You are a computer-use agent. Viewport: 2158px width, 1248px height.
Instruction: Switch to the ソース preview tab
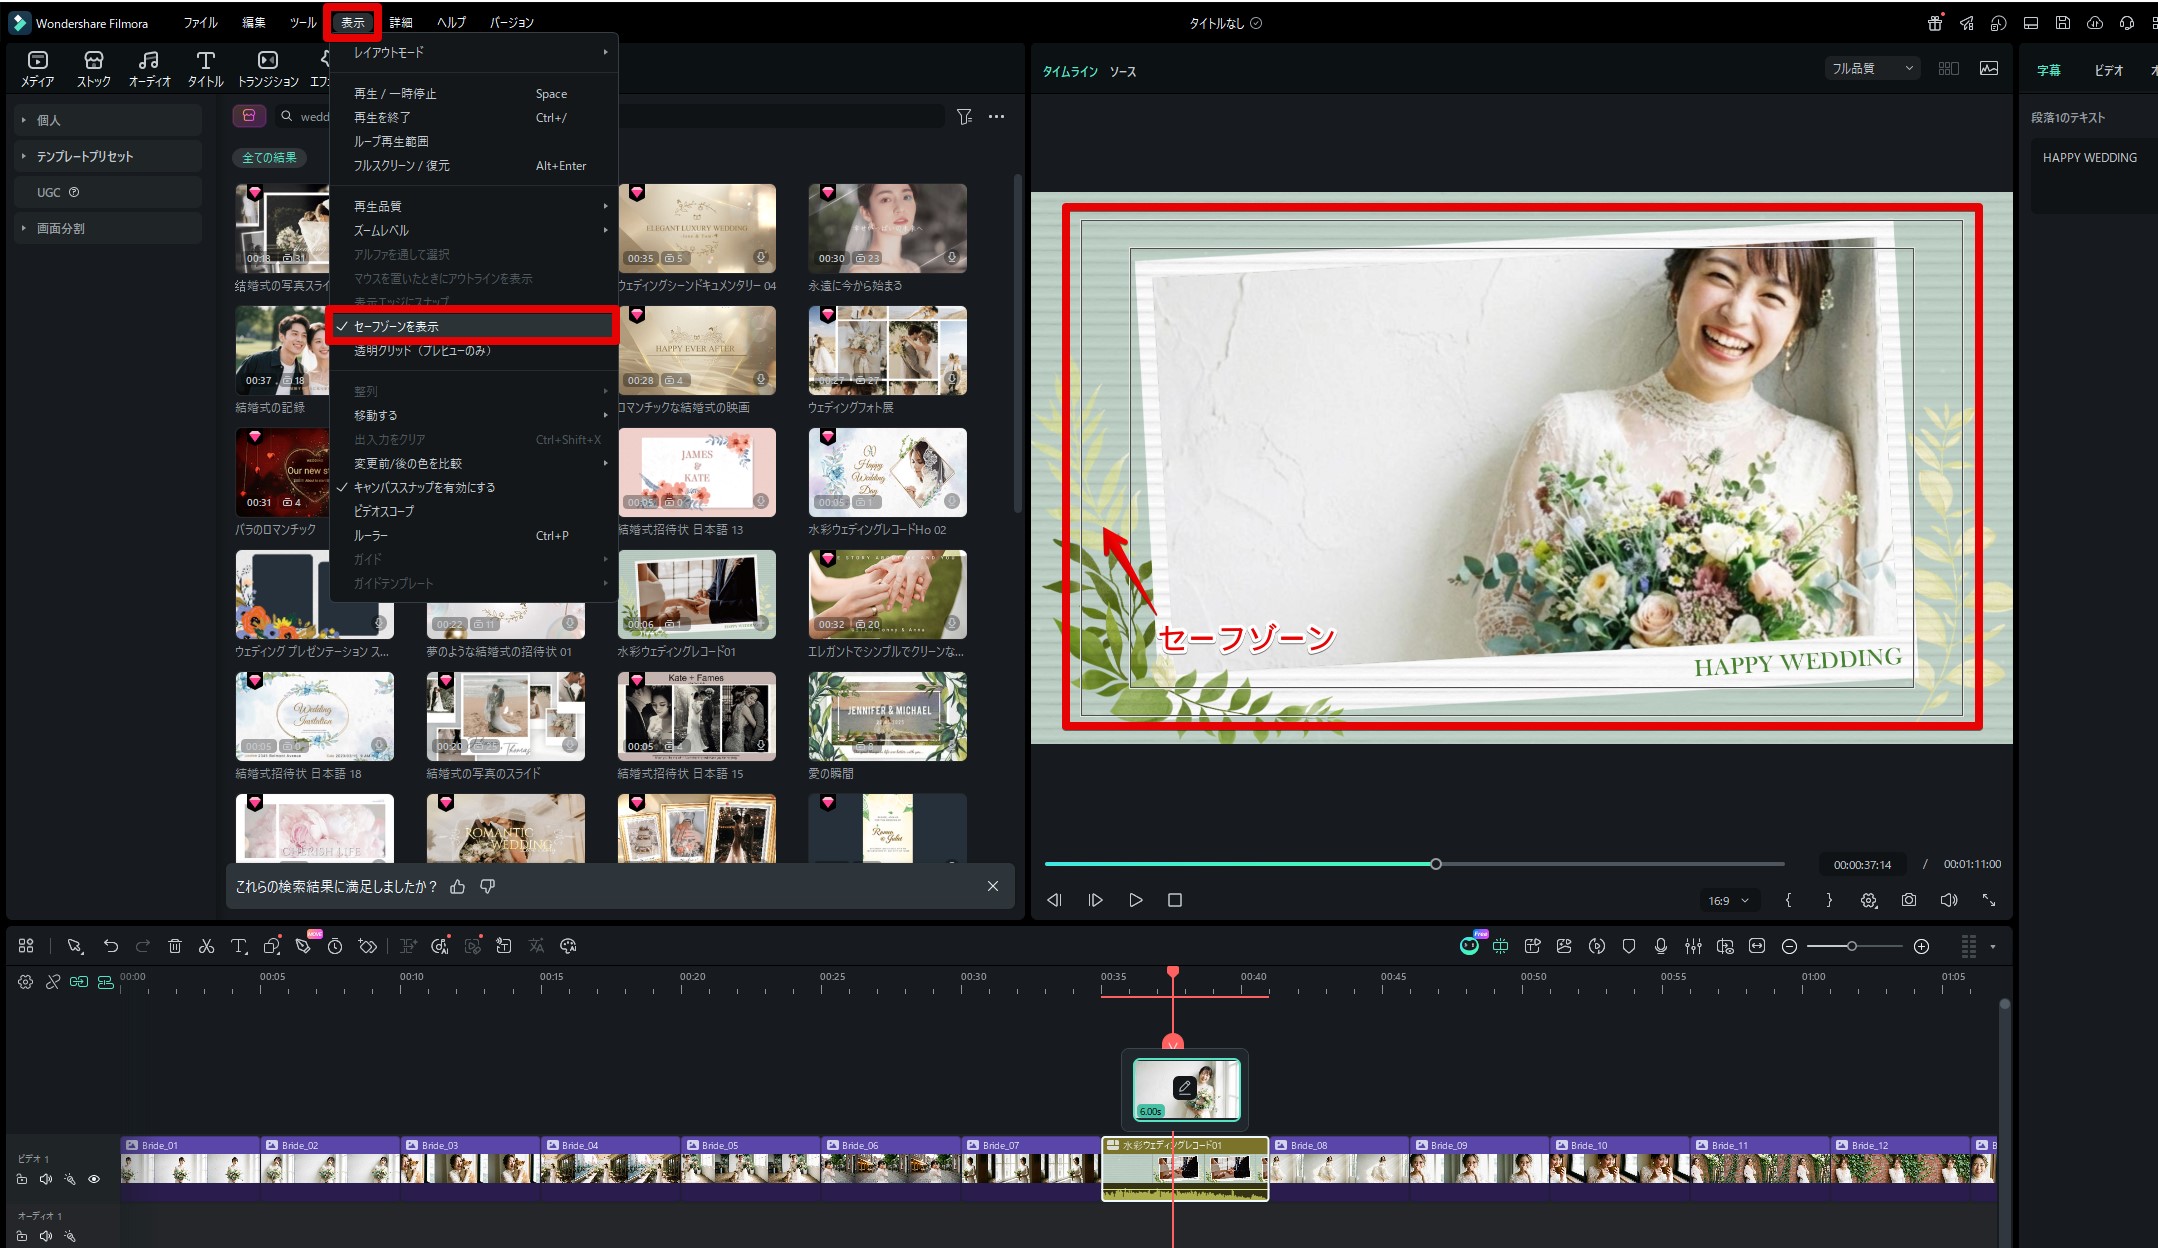click(x=1123, y=72)
